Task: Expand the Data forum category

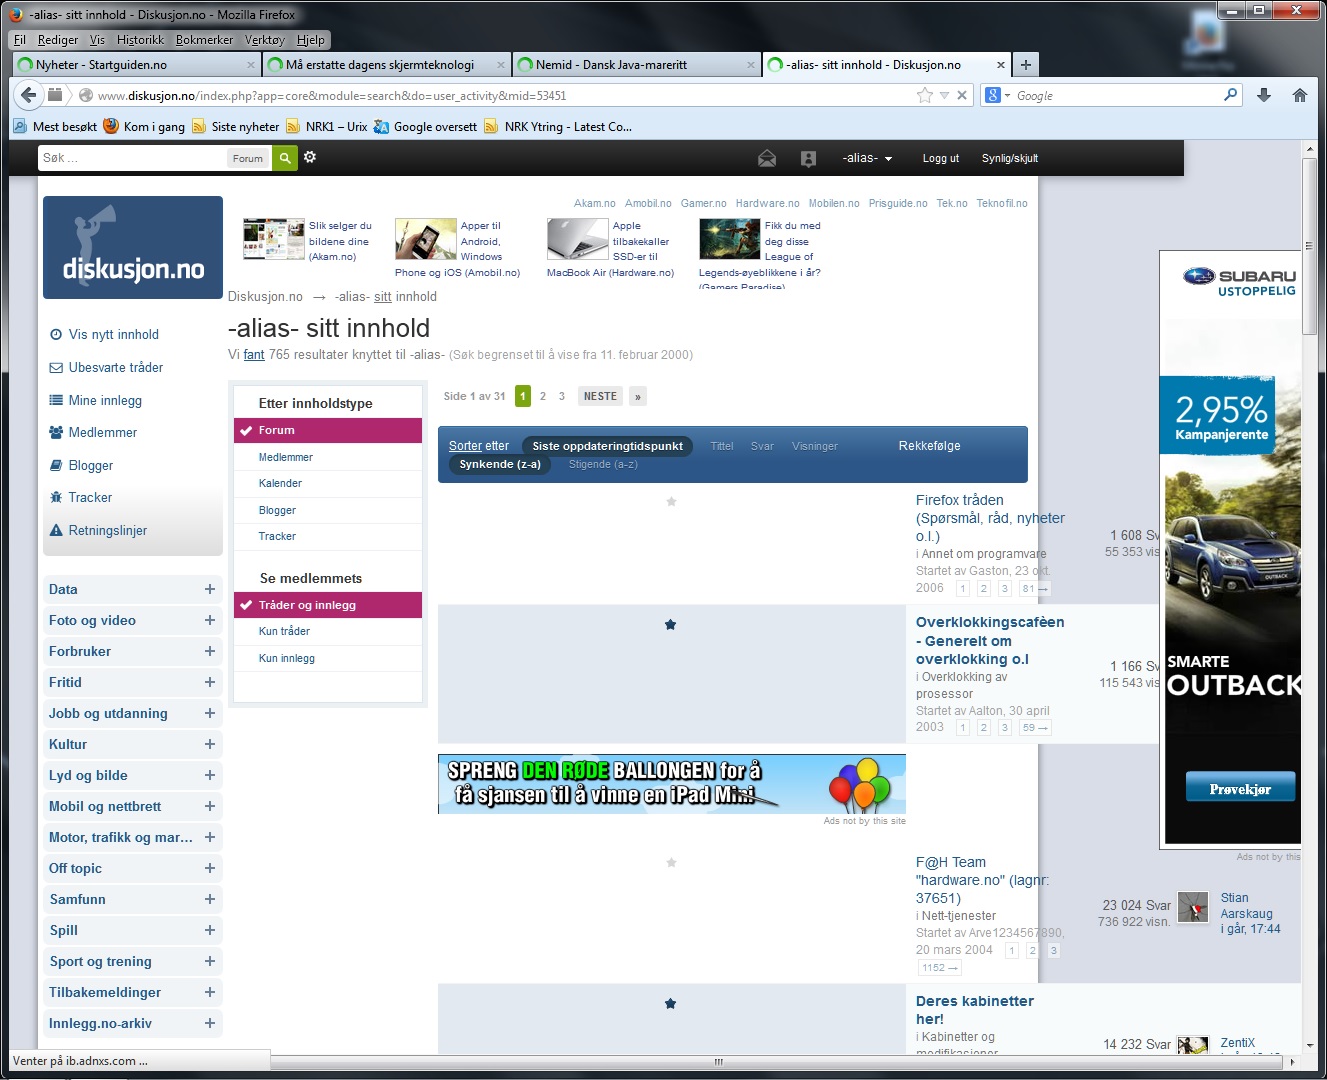Action: [x=210, y=589]
